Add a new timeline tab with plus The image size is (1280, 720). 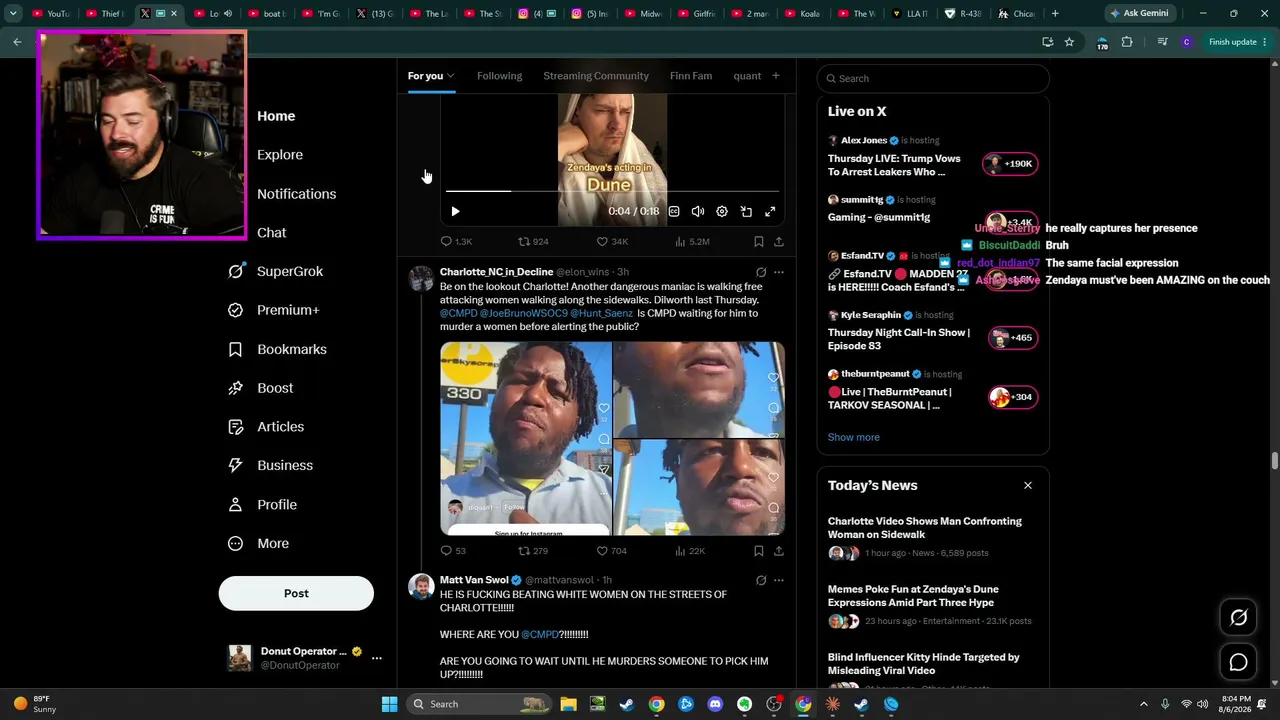tap(775, 76)
